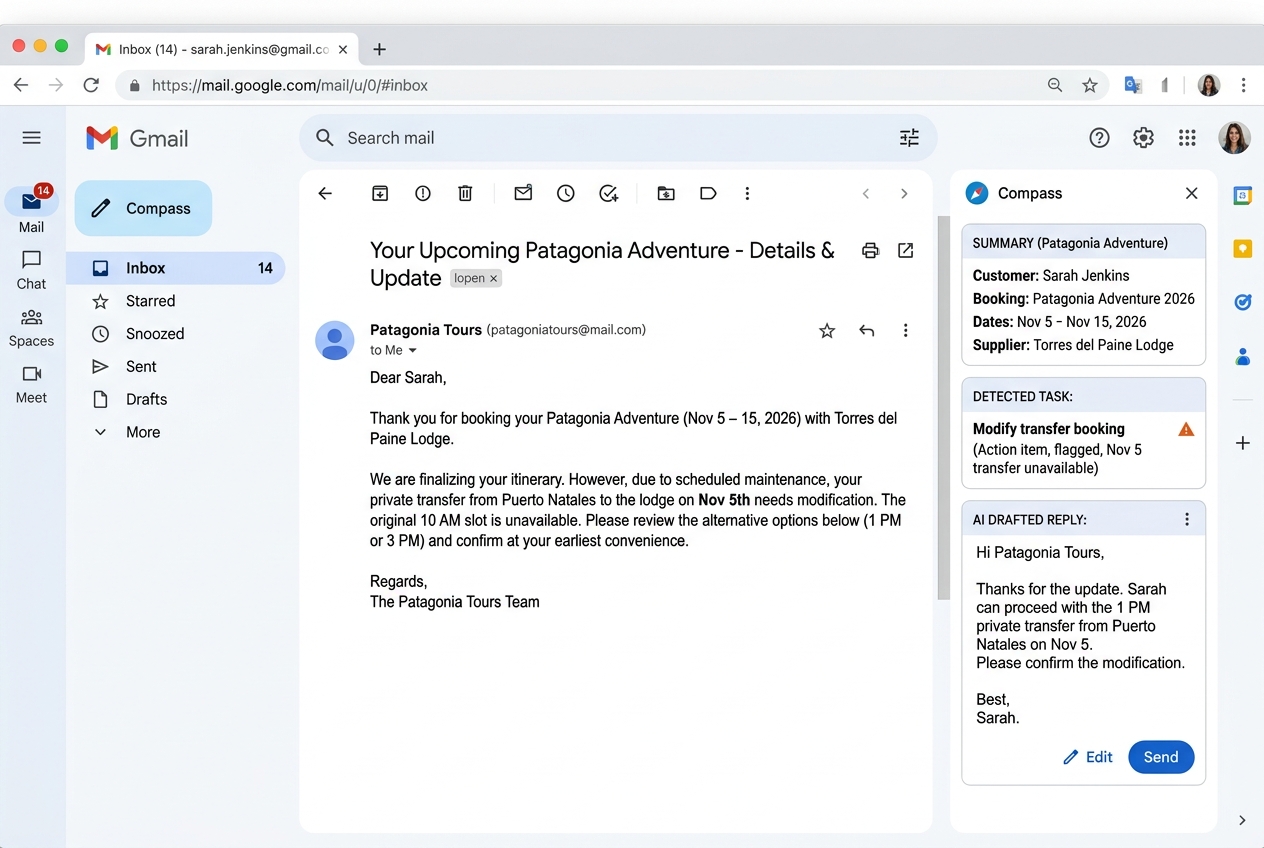This screenshot has width=1264, height=848.
Task: Open the email in a new window
Action: click(906, 251)
